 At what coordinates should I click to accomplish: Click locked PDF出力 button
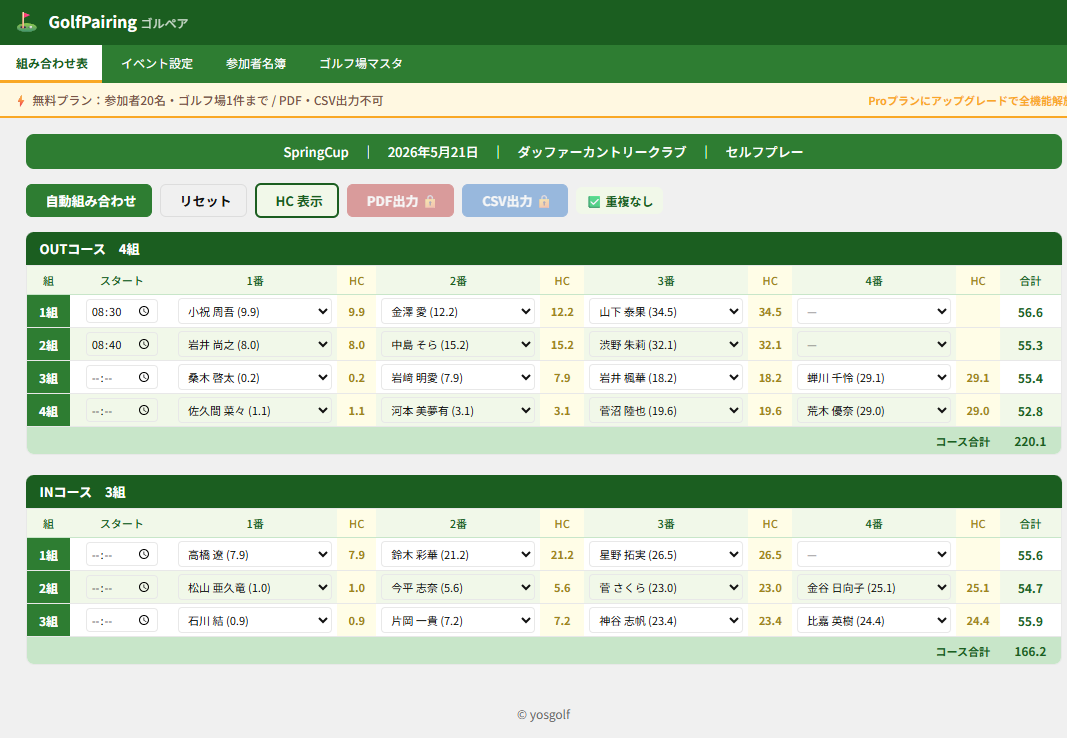(400, 201)
